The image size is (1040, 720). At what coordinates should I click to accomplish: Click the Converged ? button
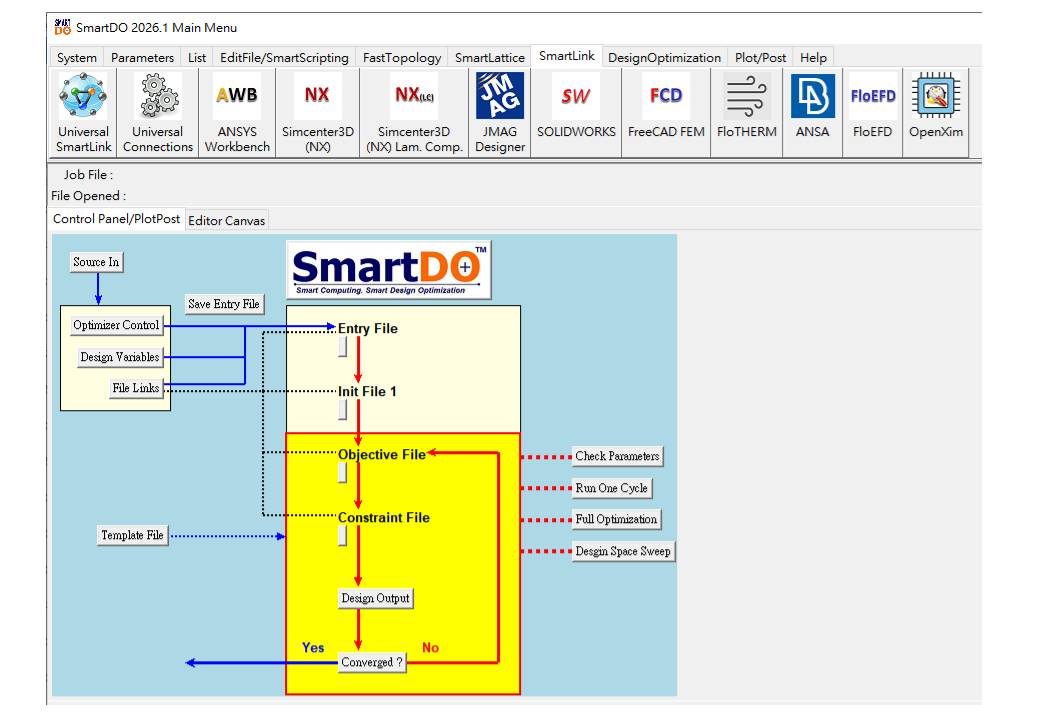click(372, 662)
